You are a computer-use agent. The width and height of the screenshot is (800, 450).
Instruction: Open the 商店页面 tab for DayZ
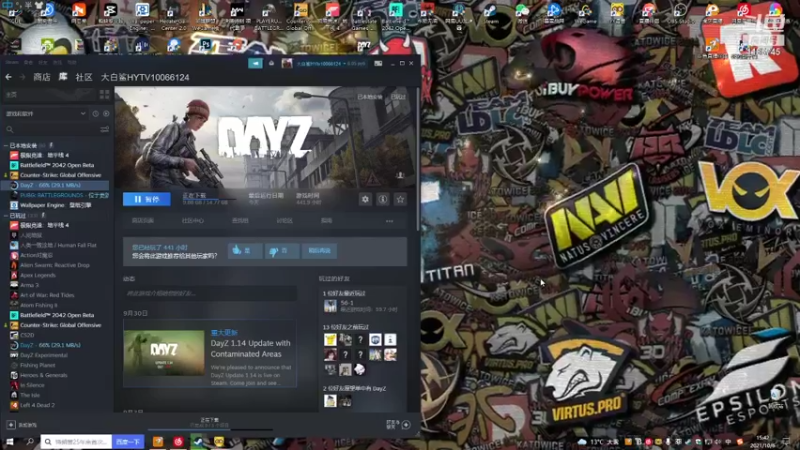(142, 221)
